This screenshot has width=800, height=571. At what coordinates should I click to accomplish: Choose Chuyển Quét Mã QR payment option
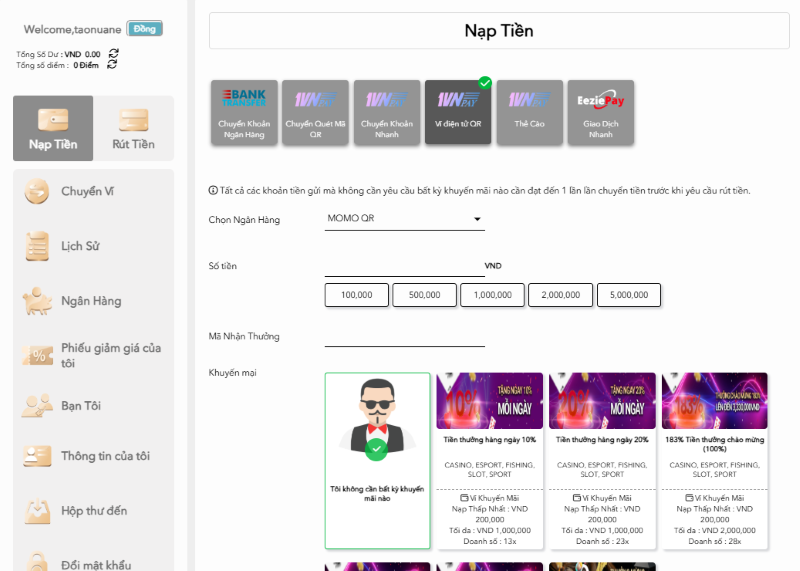(315, 113)
